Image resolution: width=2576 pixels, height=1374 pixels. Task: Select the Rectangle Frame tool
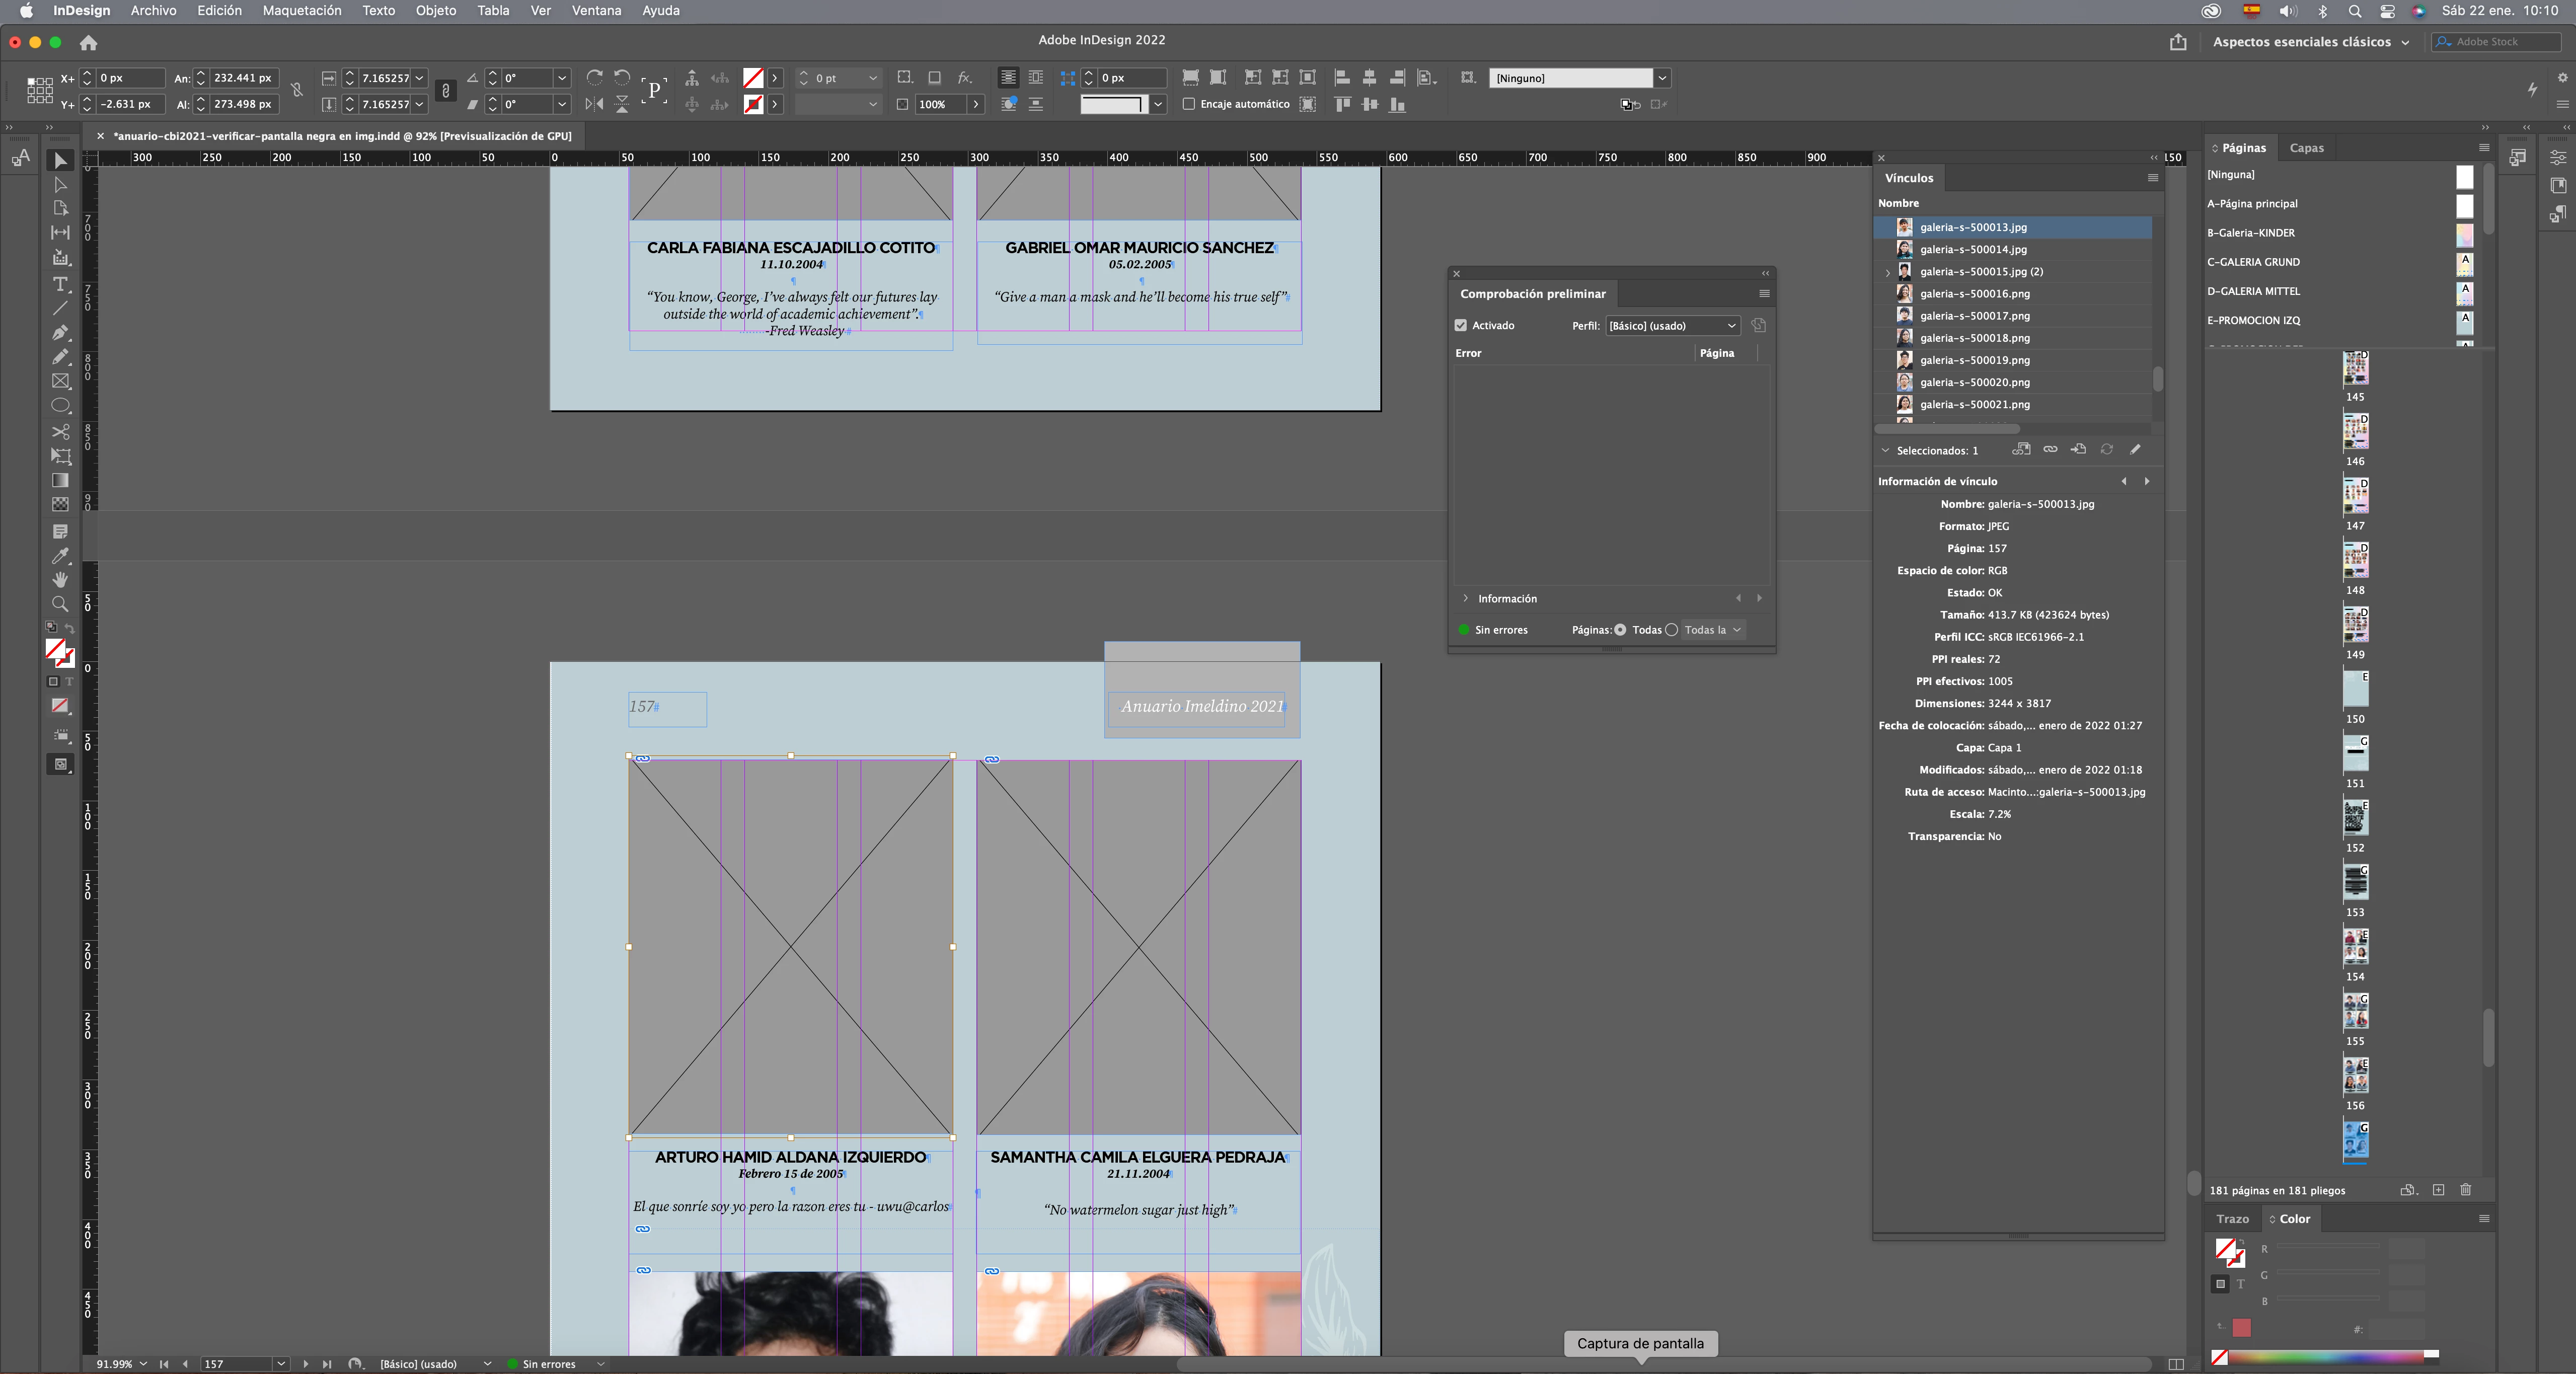pyautogui.click(x=60, y=381)
